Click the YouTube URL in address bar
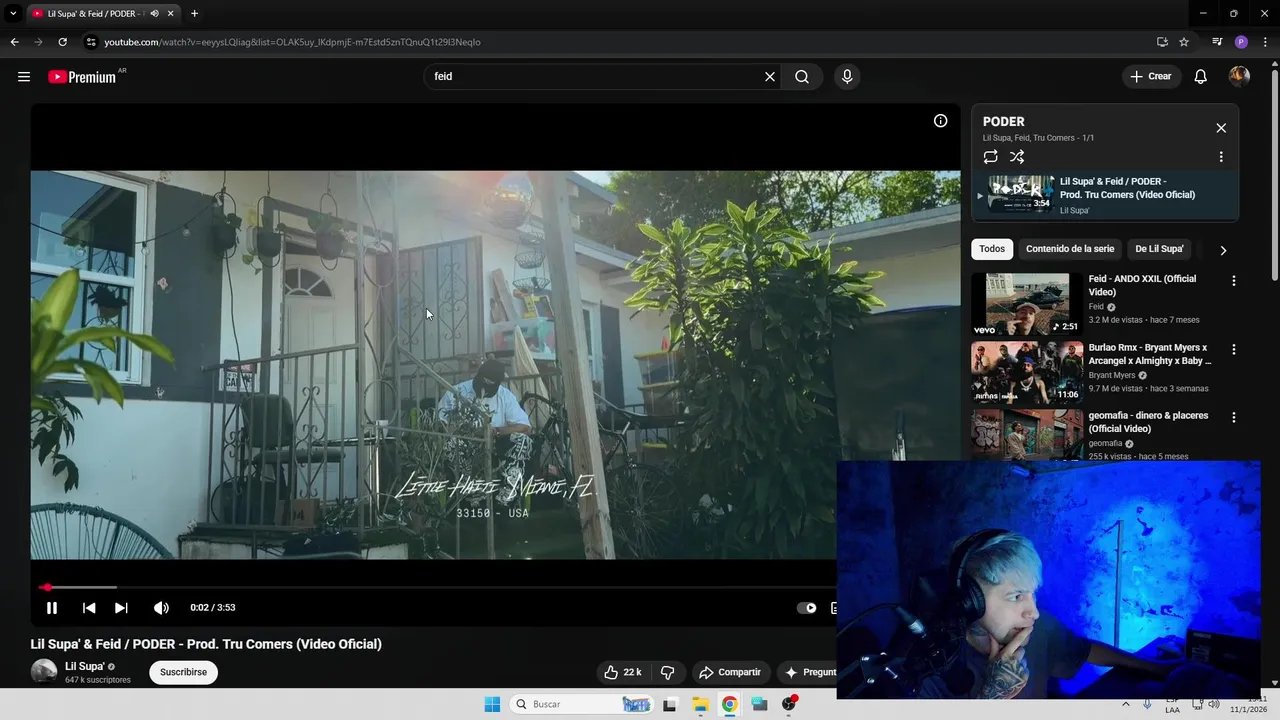Image resolution: width=1280 pixels, height=720 pixels. [x=292, y=42]
